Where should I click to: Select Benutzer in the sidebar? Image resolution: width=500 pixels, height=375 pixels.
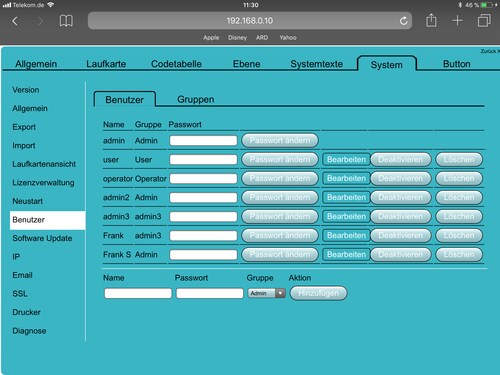click(x=47, y=220)
